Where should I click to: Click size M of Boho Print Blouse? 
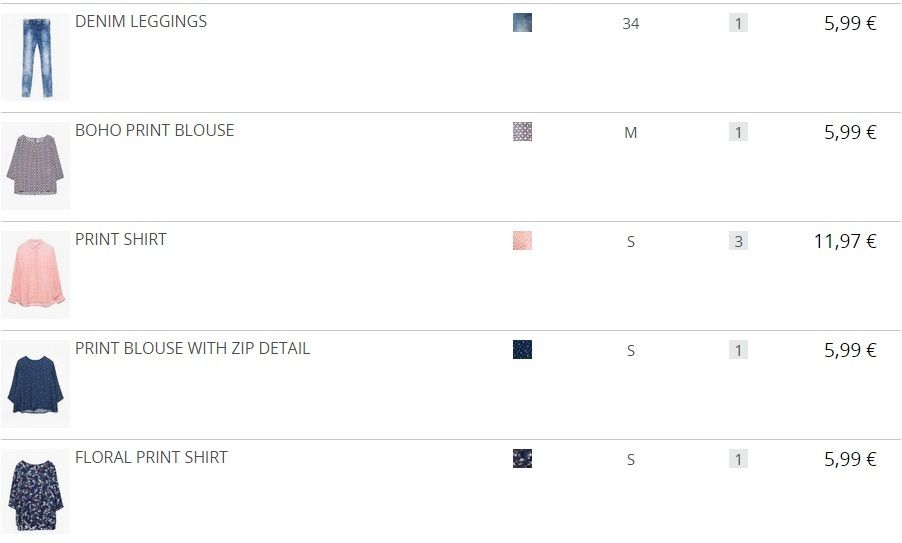pos(630,133)
